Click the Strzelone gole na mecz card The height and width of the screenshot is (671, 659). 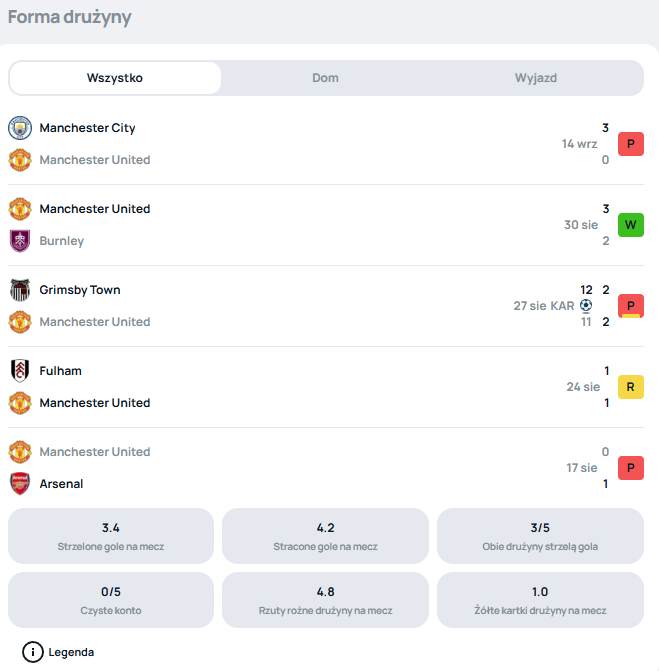click(111, 536)
